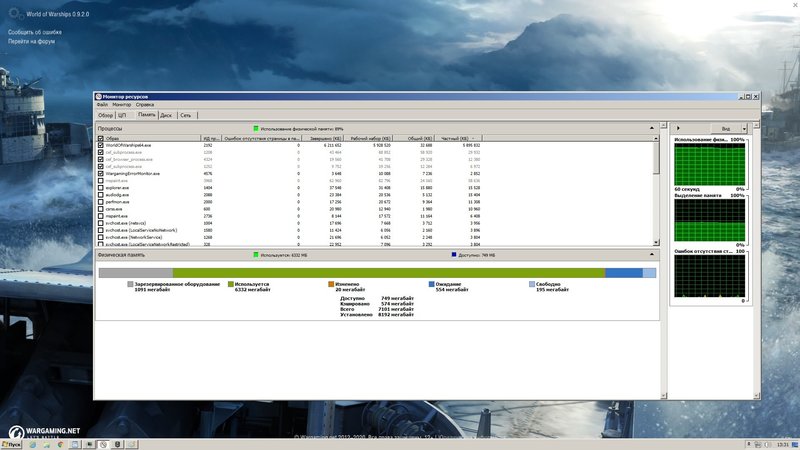Close the World of Warships launcher window
The width and height of the screenshot is (800, 450).
[795, 4]
